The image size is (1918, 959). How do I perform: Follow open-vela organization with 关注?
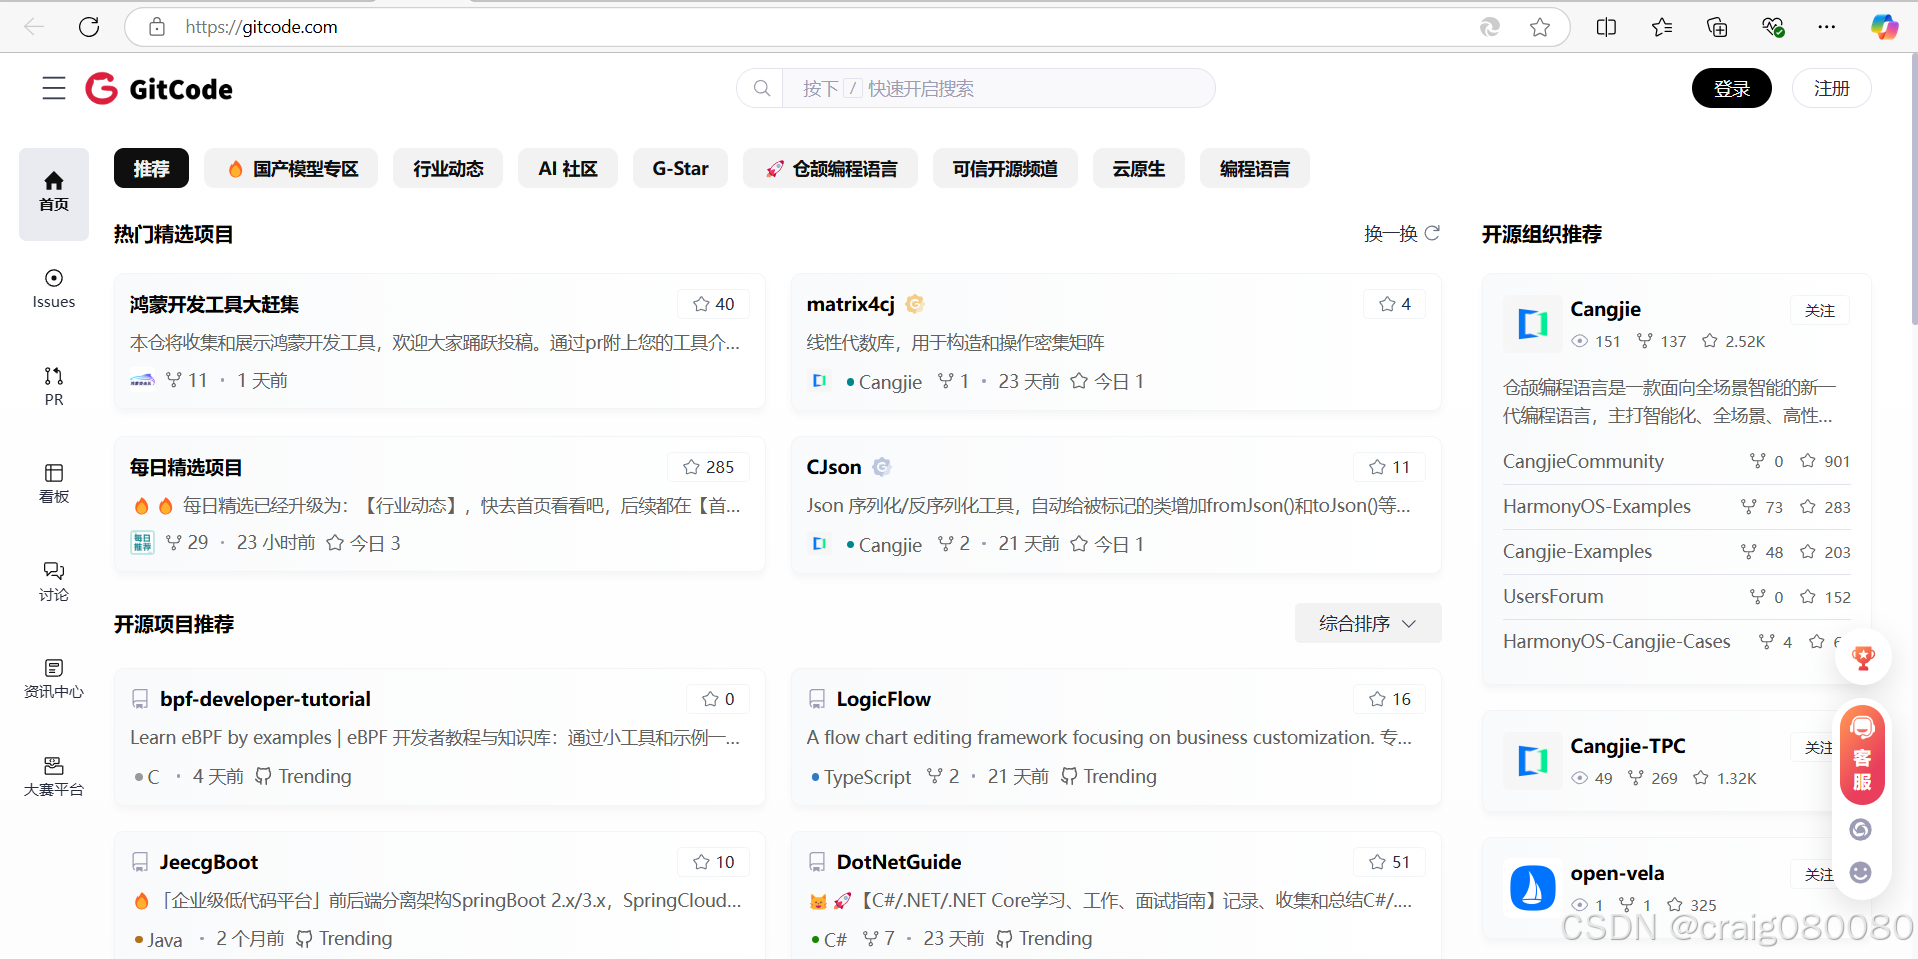[1818, 874]
